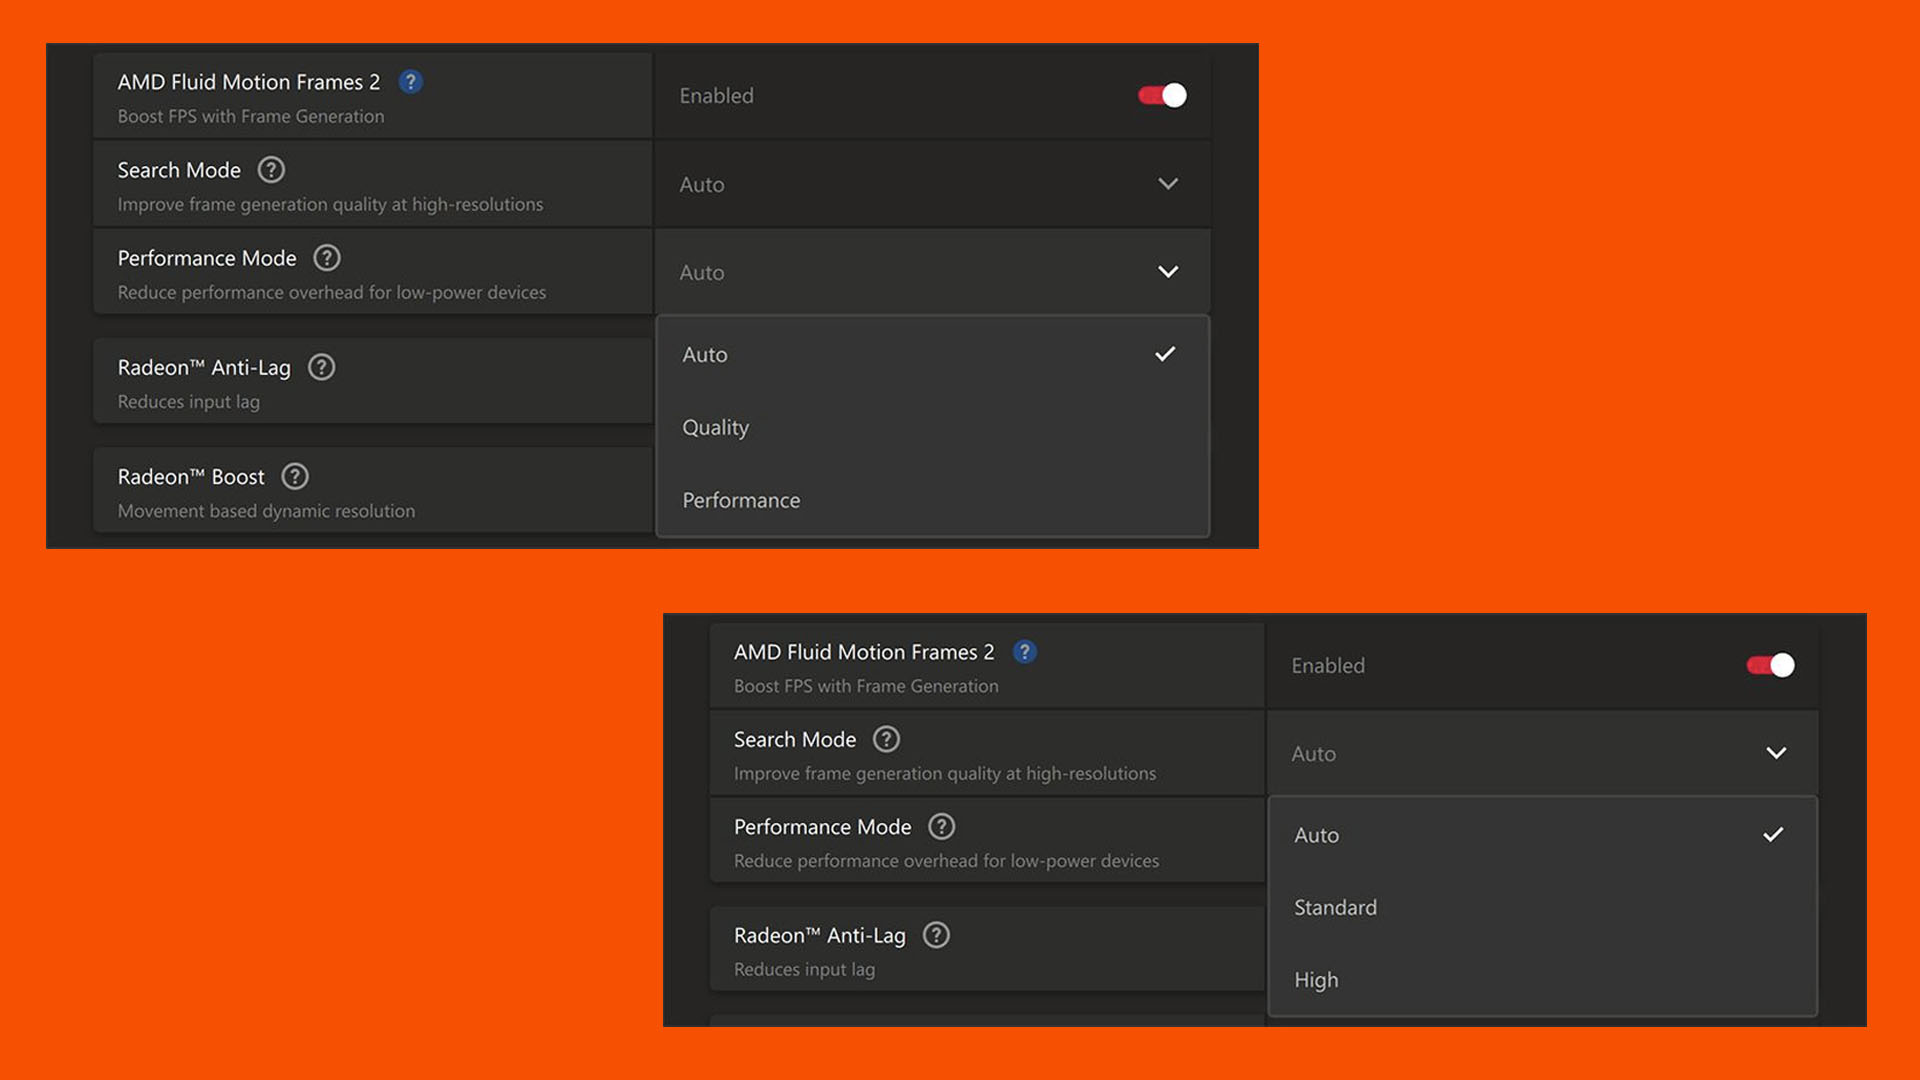This screenshot has height=1080, width=1920.
Task: Click Enabled status text in top panel
Action: coord(717,96)
